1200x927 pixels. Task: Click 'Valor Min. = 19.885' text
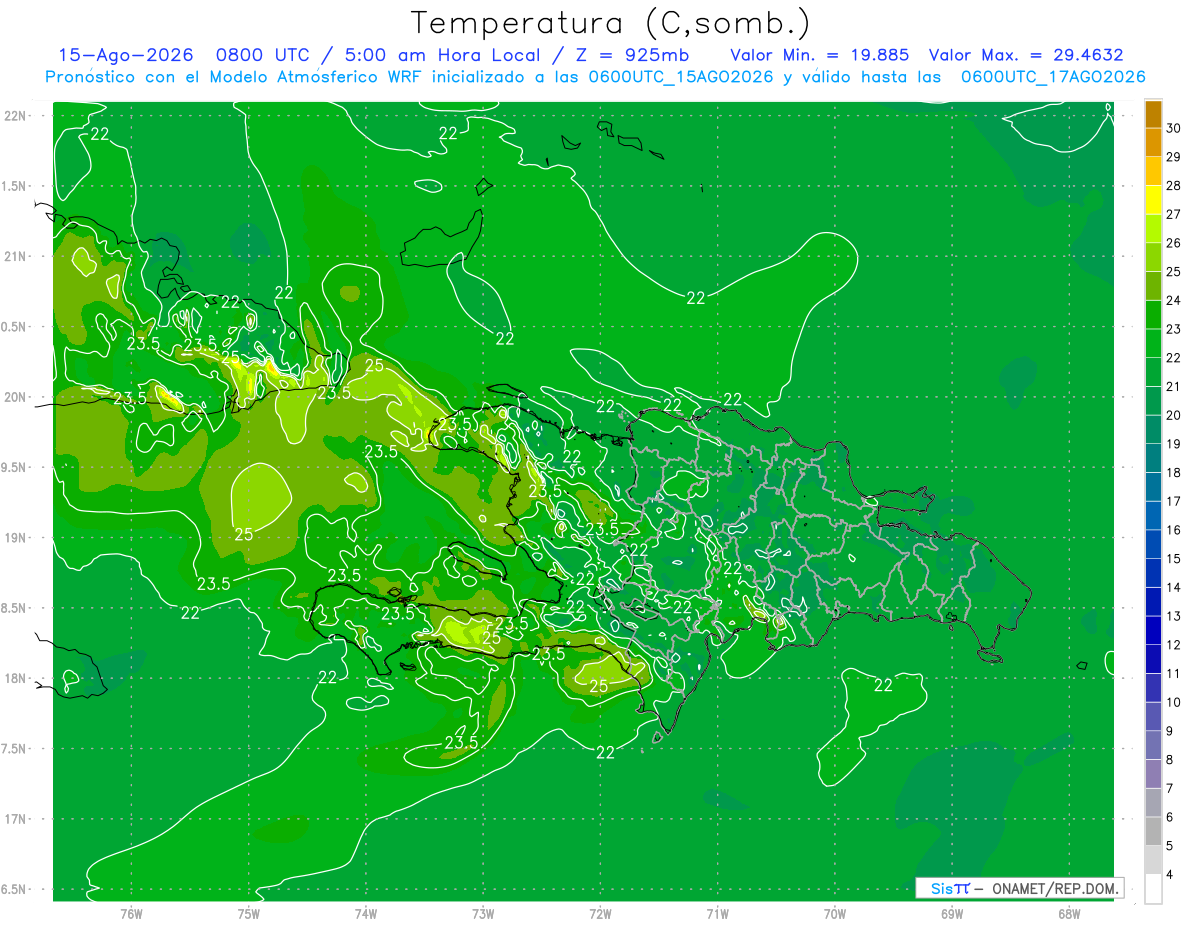tap(820, 55)
